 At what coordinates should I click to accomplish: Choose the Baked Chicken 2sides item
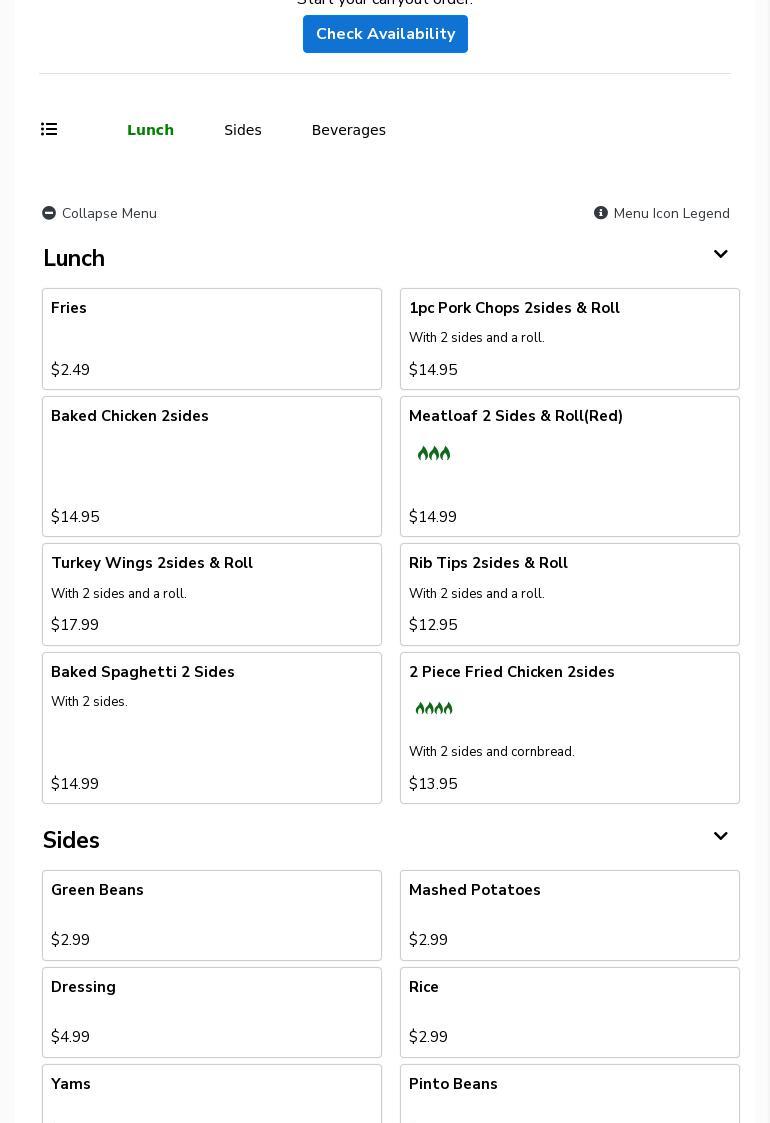coord(212,466)
